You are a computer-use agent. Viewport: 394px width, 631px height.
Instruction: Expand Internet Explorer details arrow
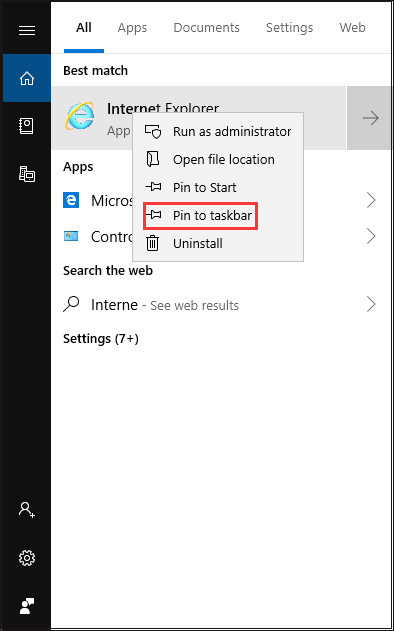pyautogui.click(x=370, y=118)
